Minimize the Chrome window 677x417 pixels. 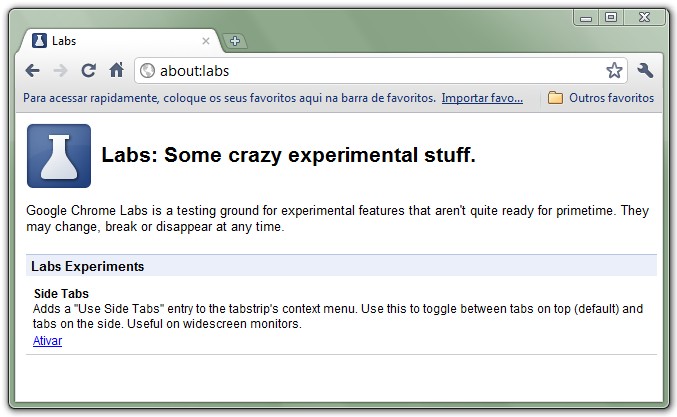[x=587, y=17]
